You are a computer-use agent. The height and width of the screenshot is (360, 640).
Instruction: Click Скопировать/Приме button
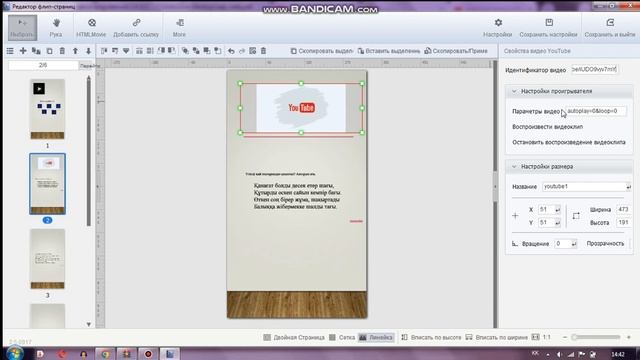click(456, 51)
